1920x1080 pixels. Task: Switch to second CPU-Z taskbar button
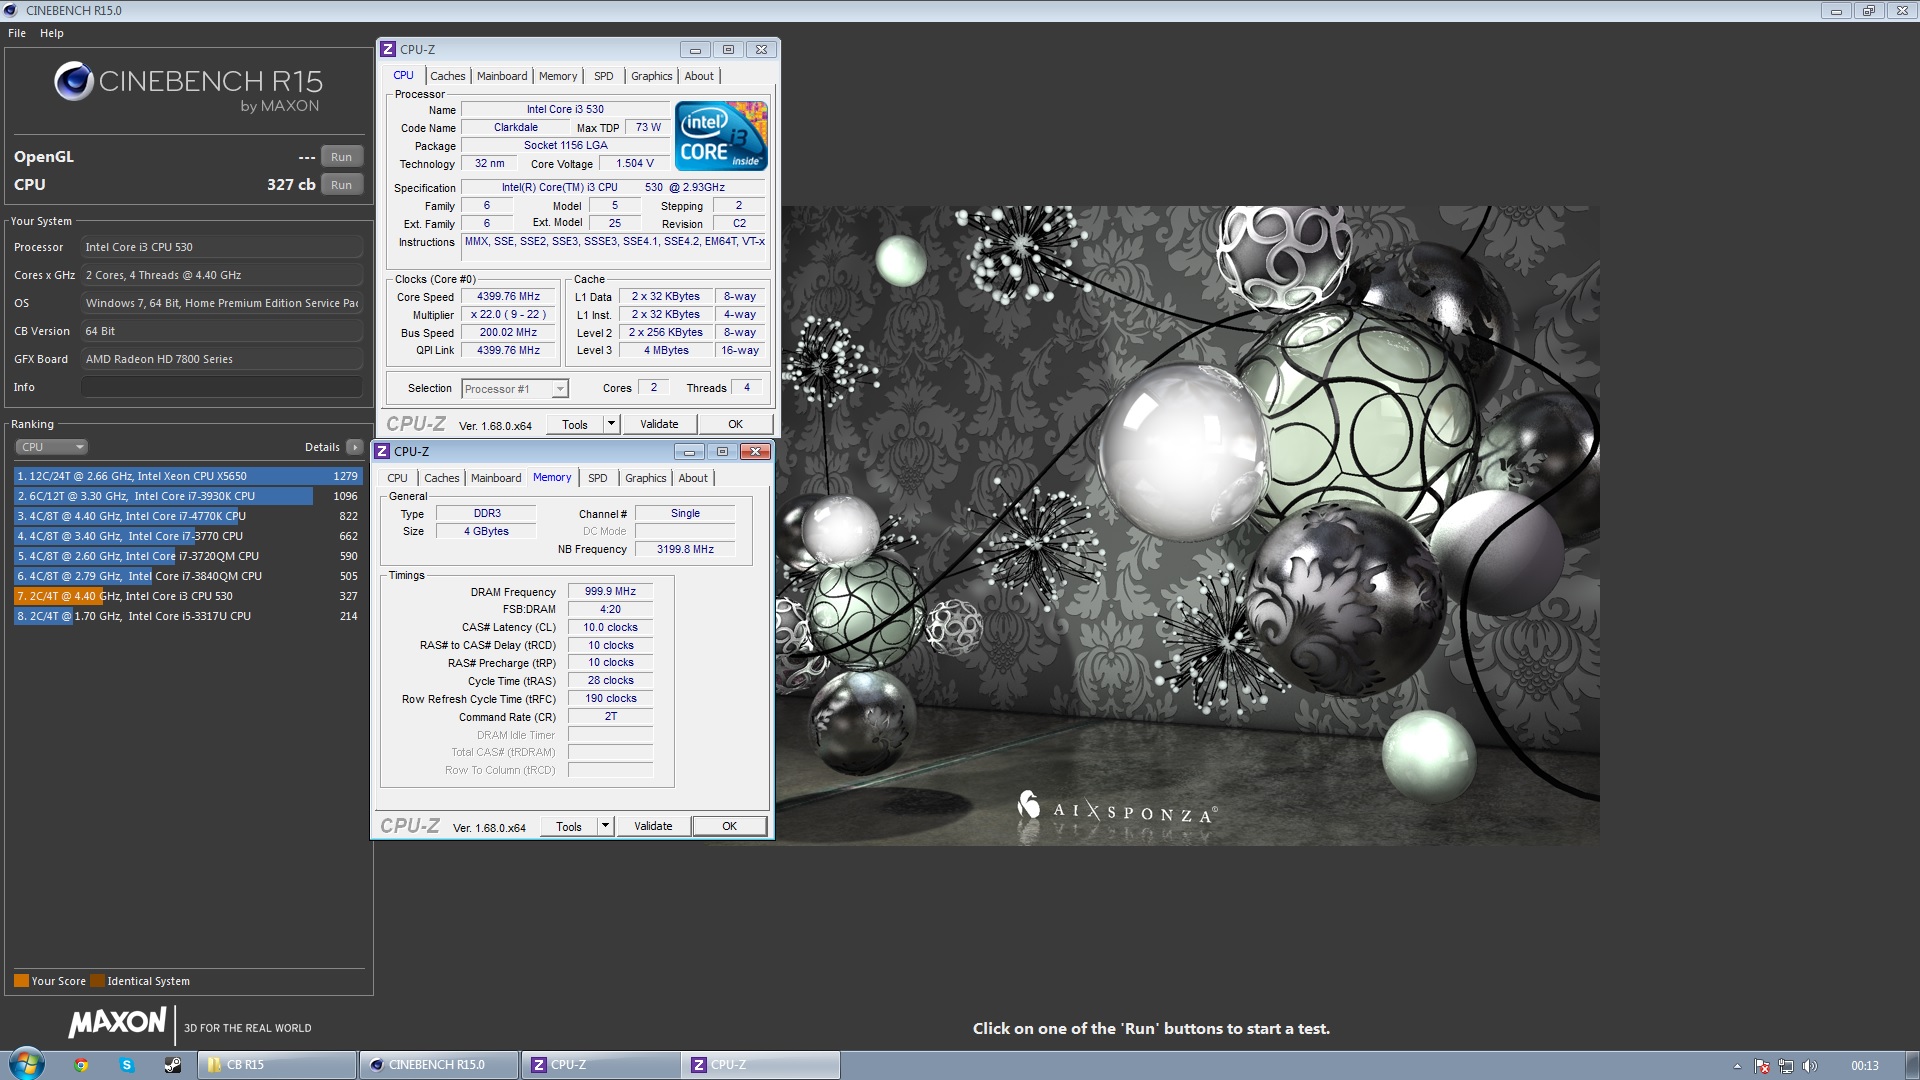(x=761, y=1065)
